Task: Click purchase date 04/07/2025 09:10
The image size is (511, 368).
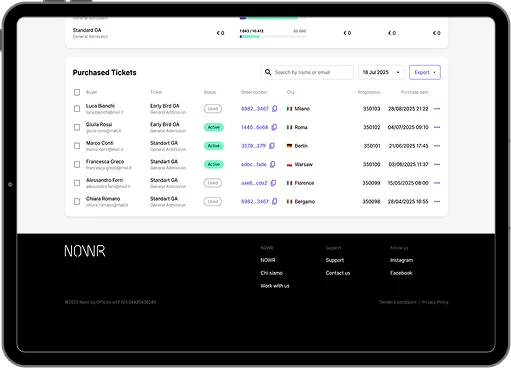Action: (x=408, y=127)
